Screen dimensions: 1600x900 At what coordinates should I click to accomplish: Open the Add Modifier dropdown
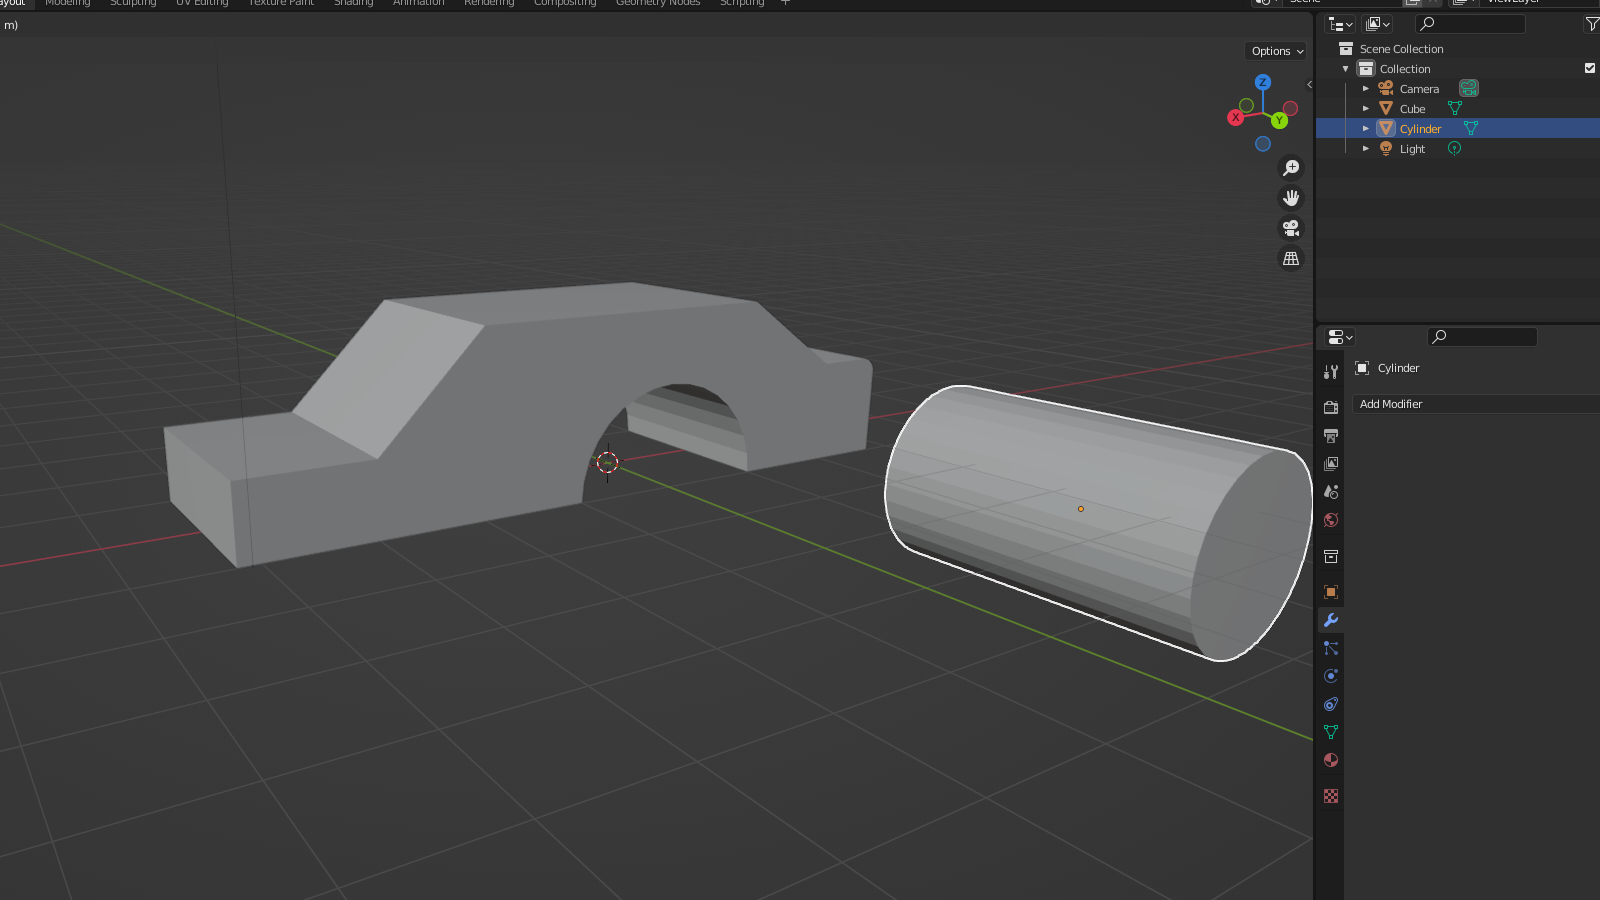(1476, 404)
